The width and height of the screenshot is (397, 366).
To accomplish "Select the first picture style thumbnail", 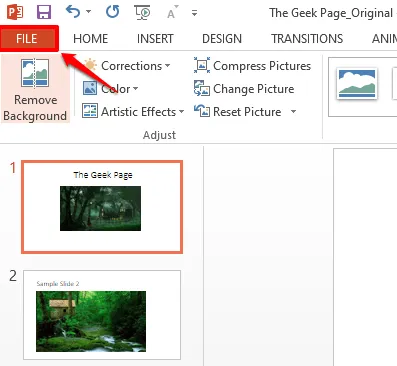I will (x=357, y=83).
